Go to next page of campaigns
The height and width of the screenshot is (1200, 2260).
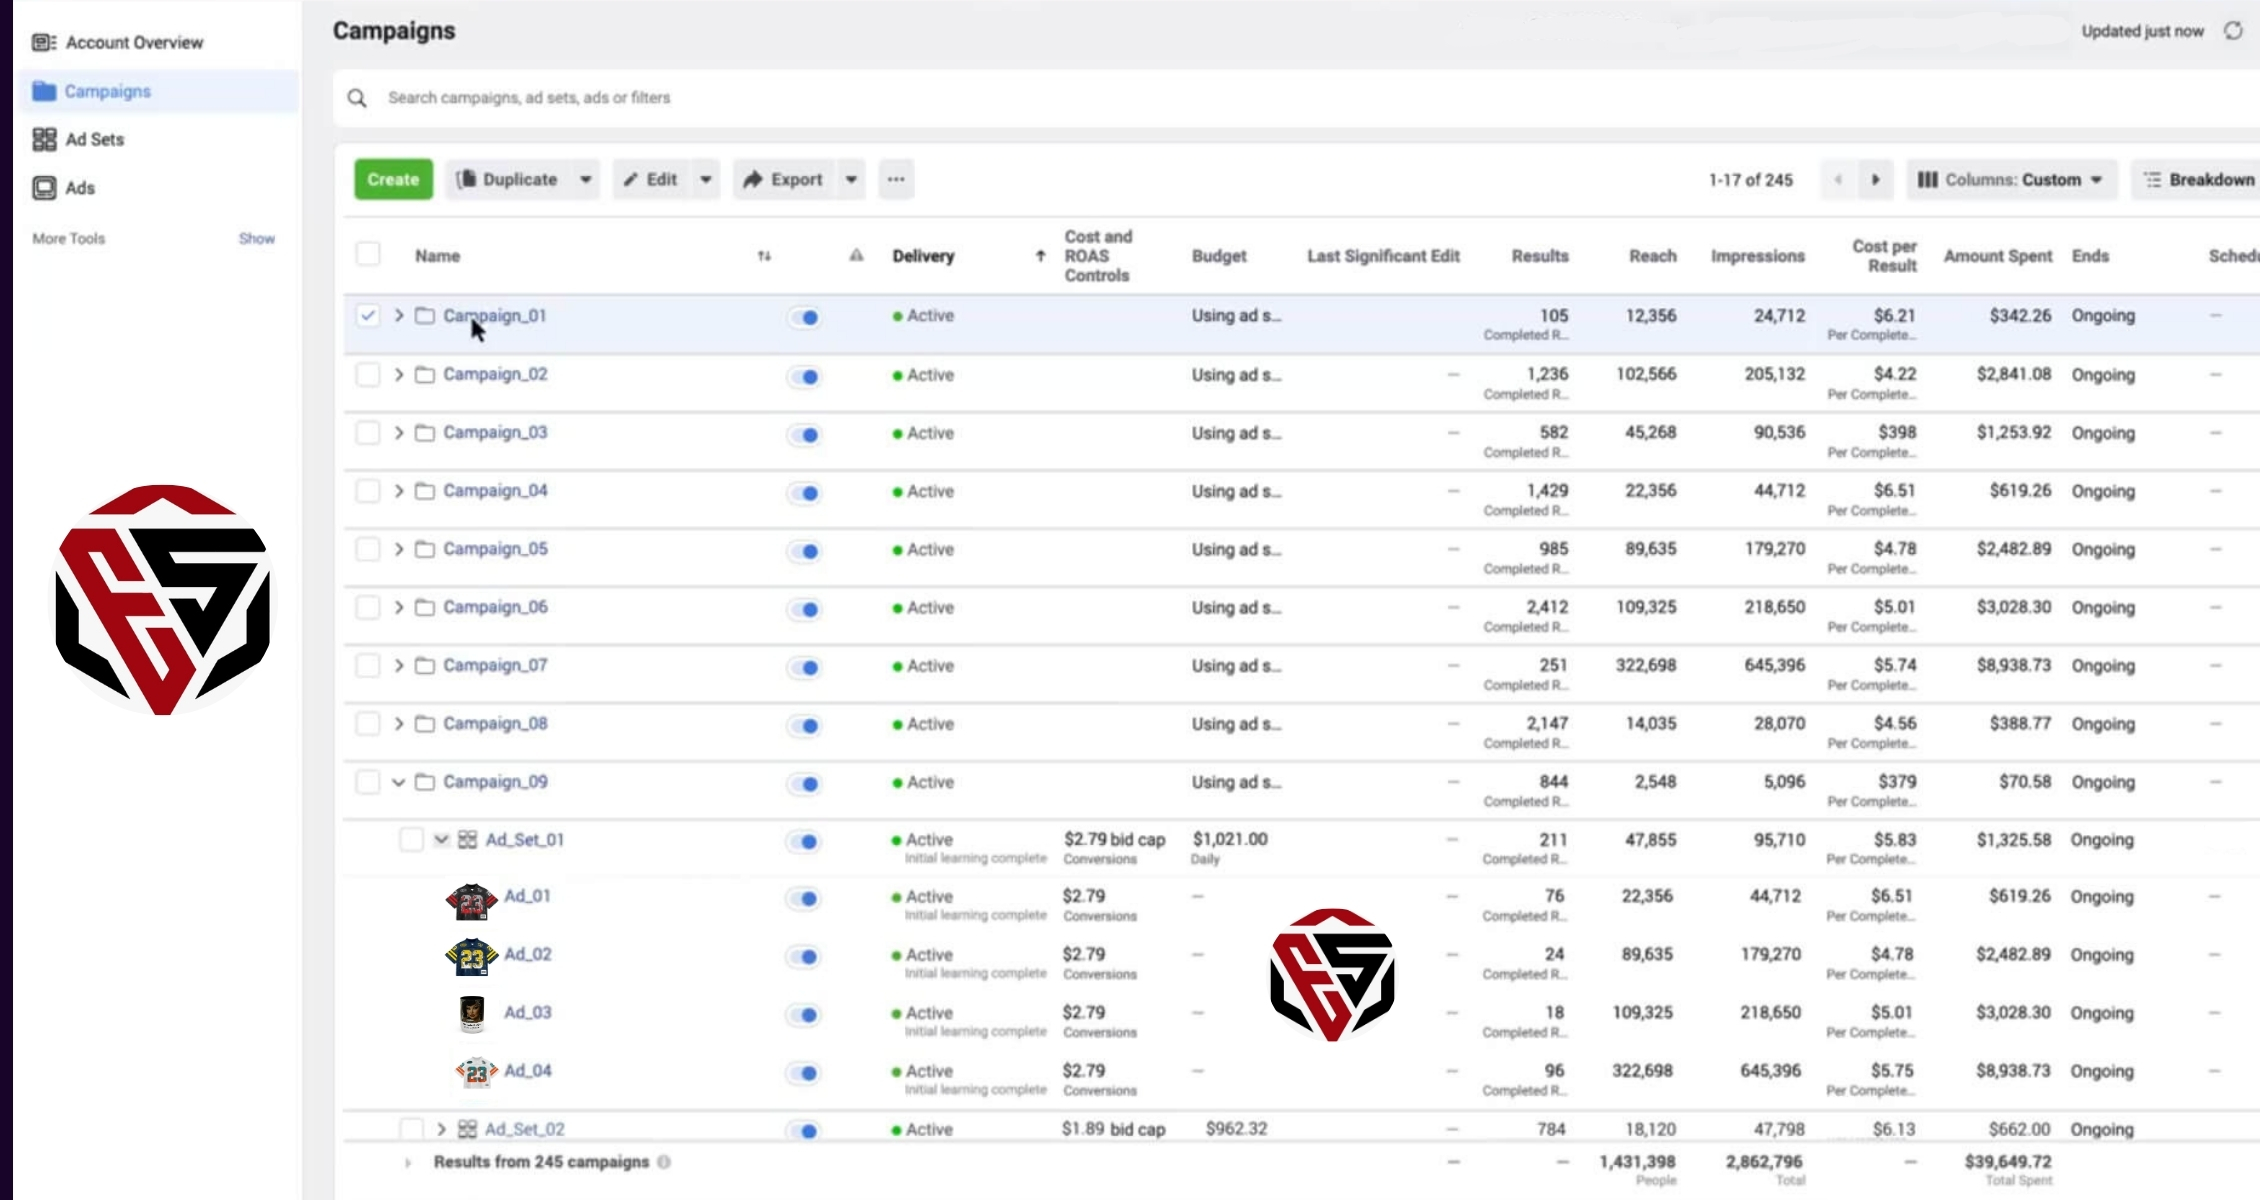tap(1875, 180)
